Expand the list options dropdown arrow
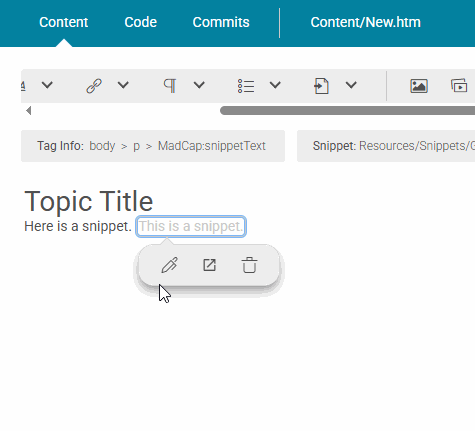This screenshot has width=475, height=431. (x=275, y=85)
